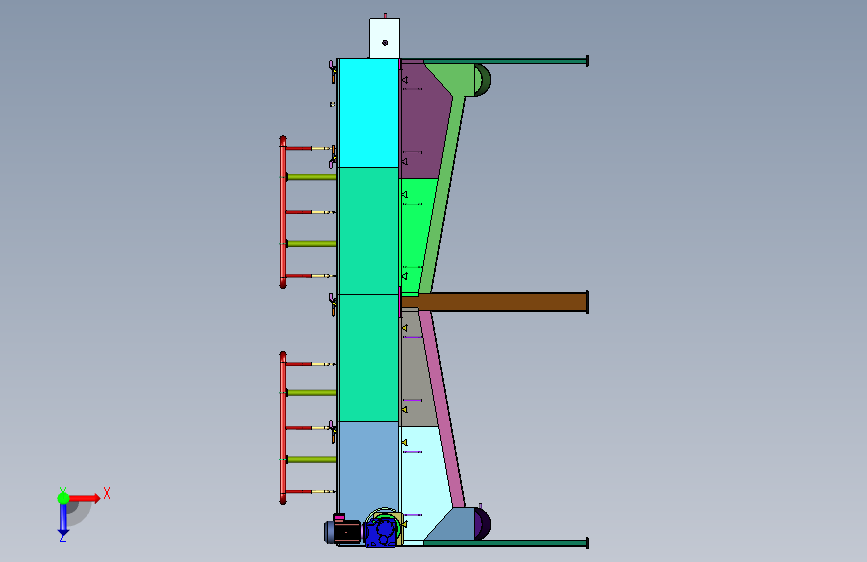Click the green Y axis dot of triad
Viewport: 867px width, 562px height.
tap(63, 498)
